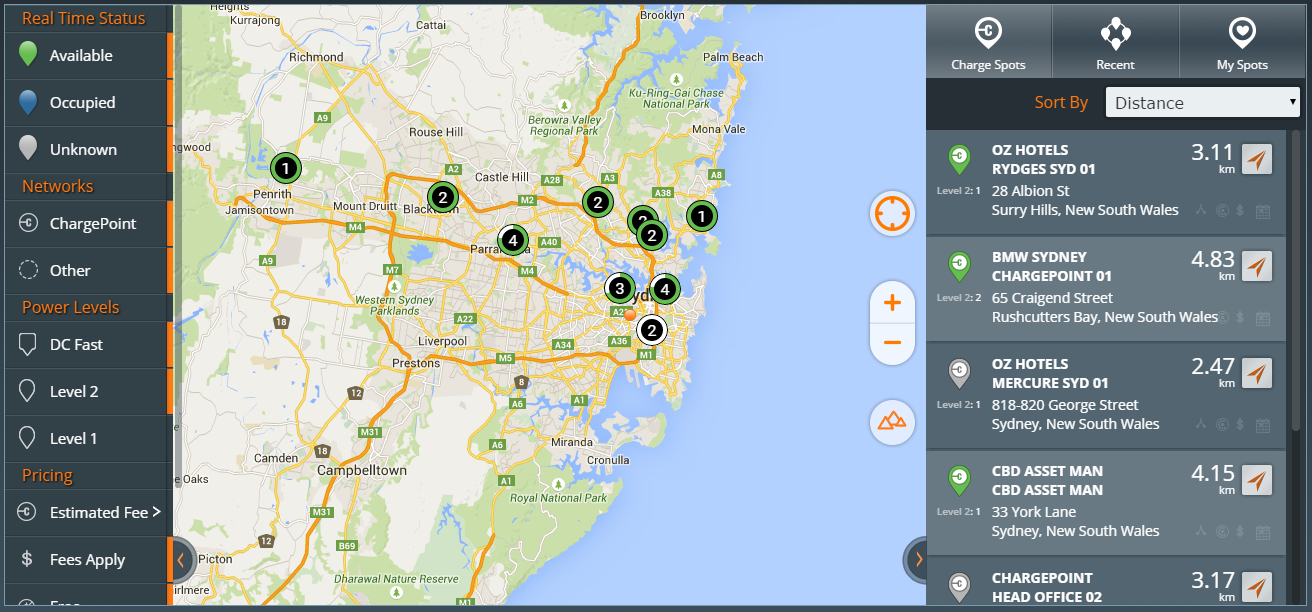Toggle the DC Fast power filter
The image size is (1312, 612).
(x=88, y=345)
